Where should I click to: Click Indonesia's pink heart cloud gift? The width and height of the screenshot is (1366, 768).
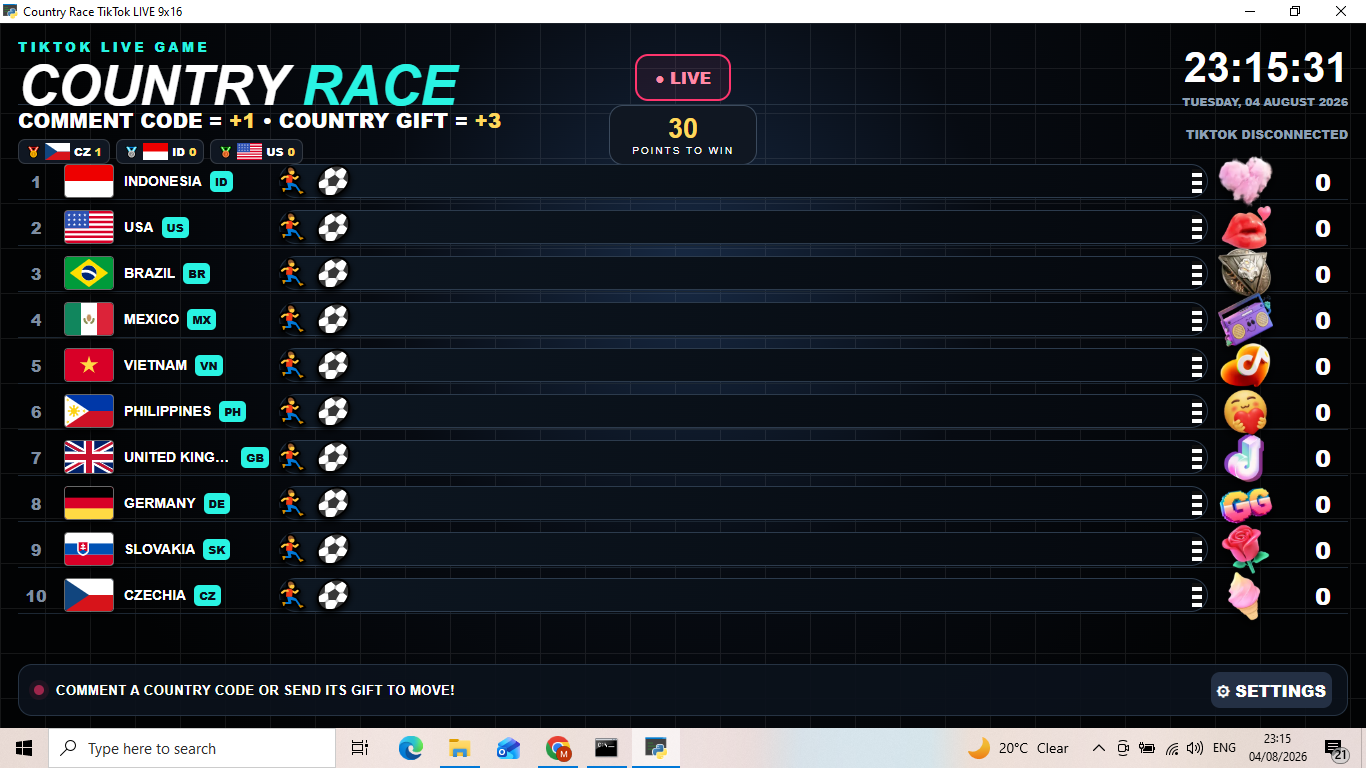coord(1245,181)
